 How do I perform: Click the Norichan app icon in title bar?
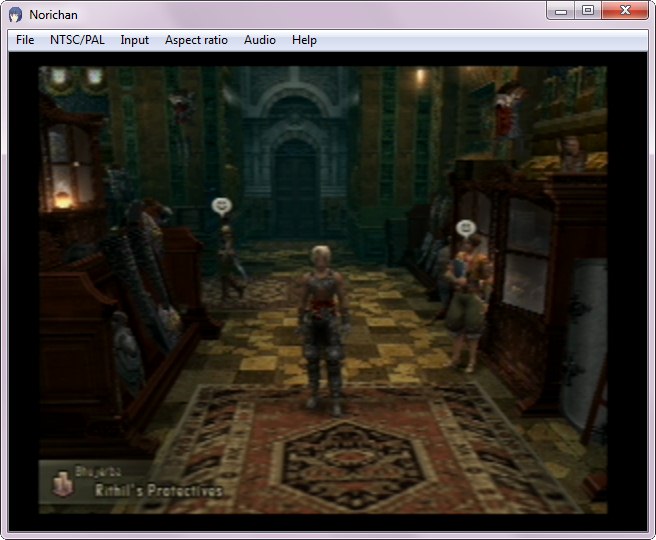(x=15, y=14)
